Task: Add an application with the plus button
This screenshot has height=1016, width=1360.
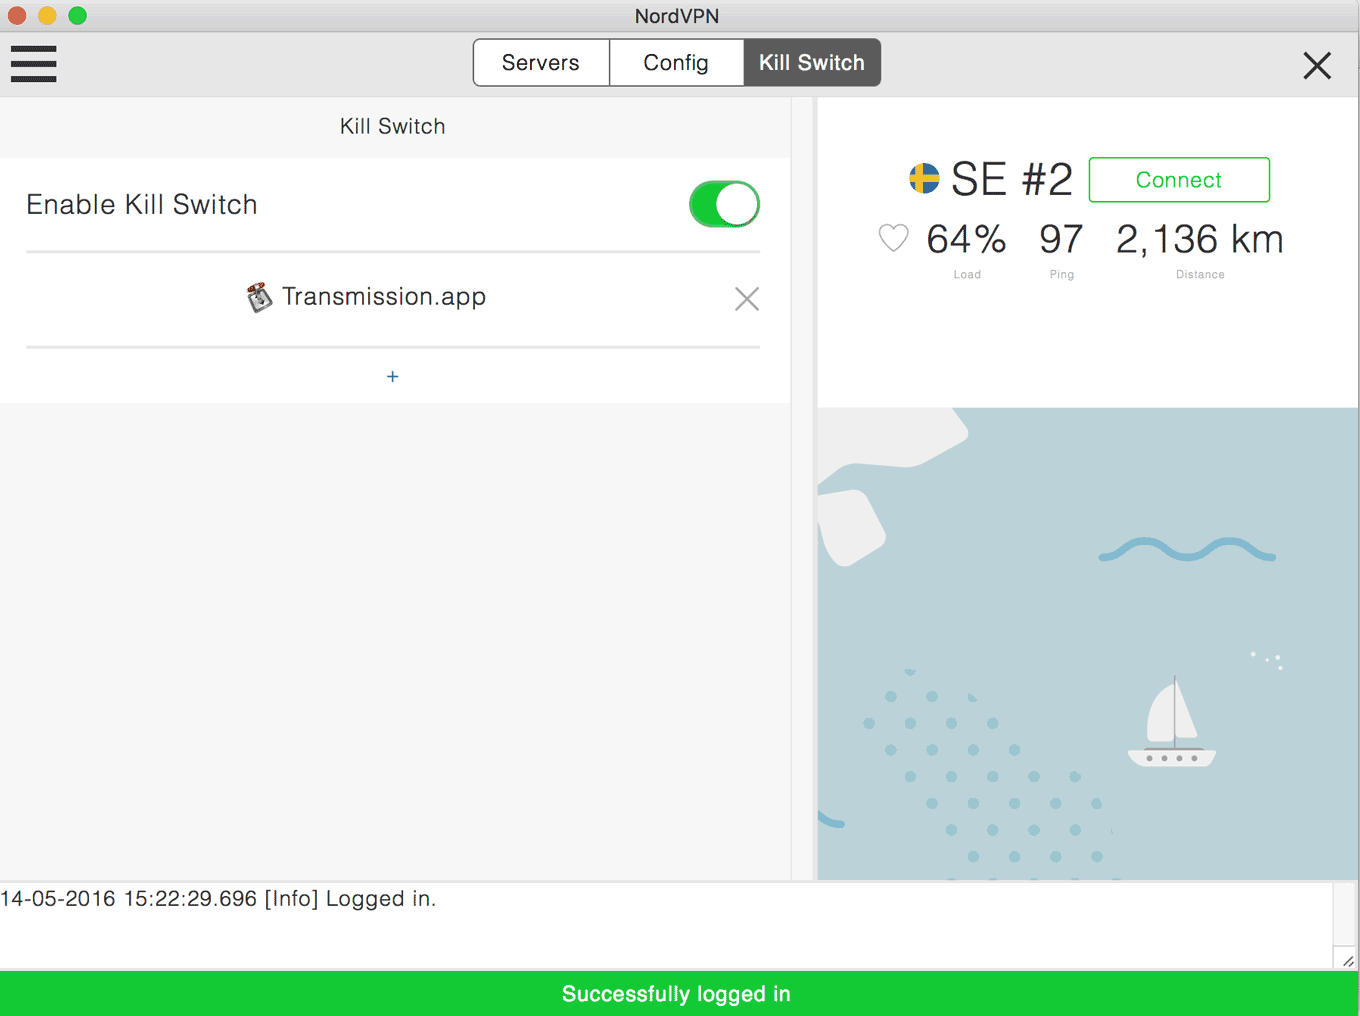Action: [393, 376]
